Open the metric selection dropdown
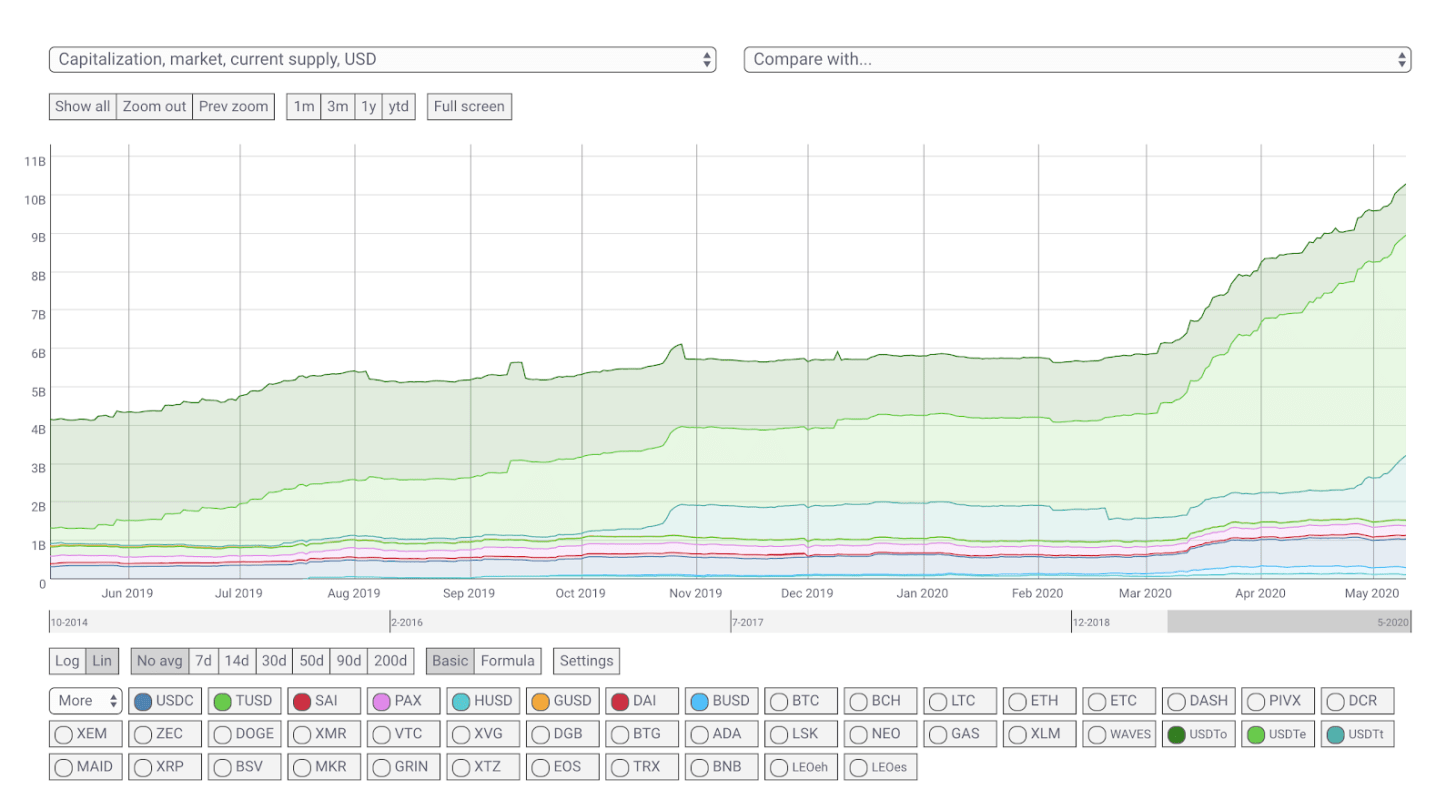This screenshot has width=1456, height=810. pos(382,59)
